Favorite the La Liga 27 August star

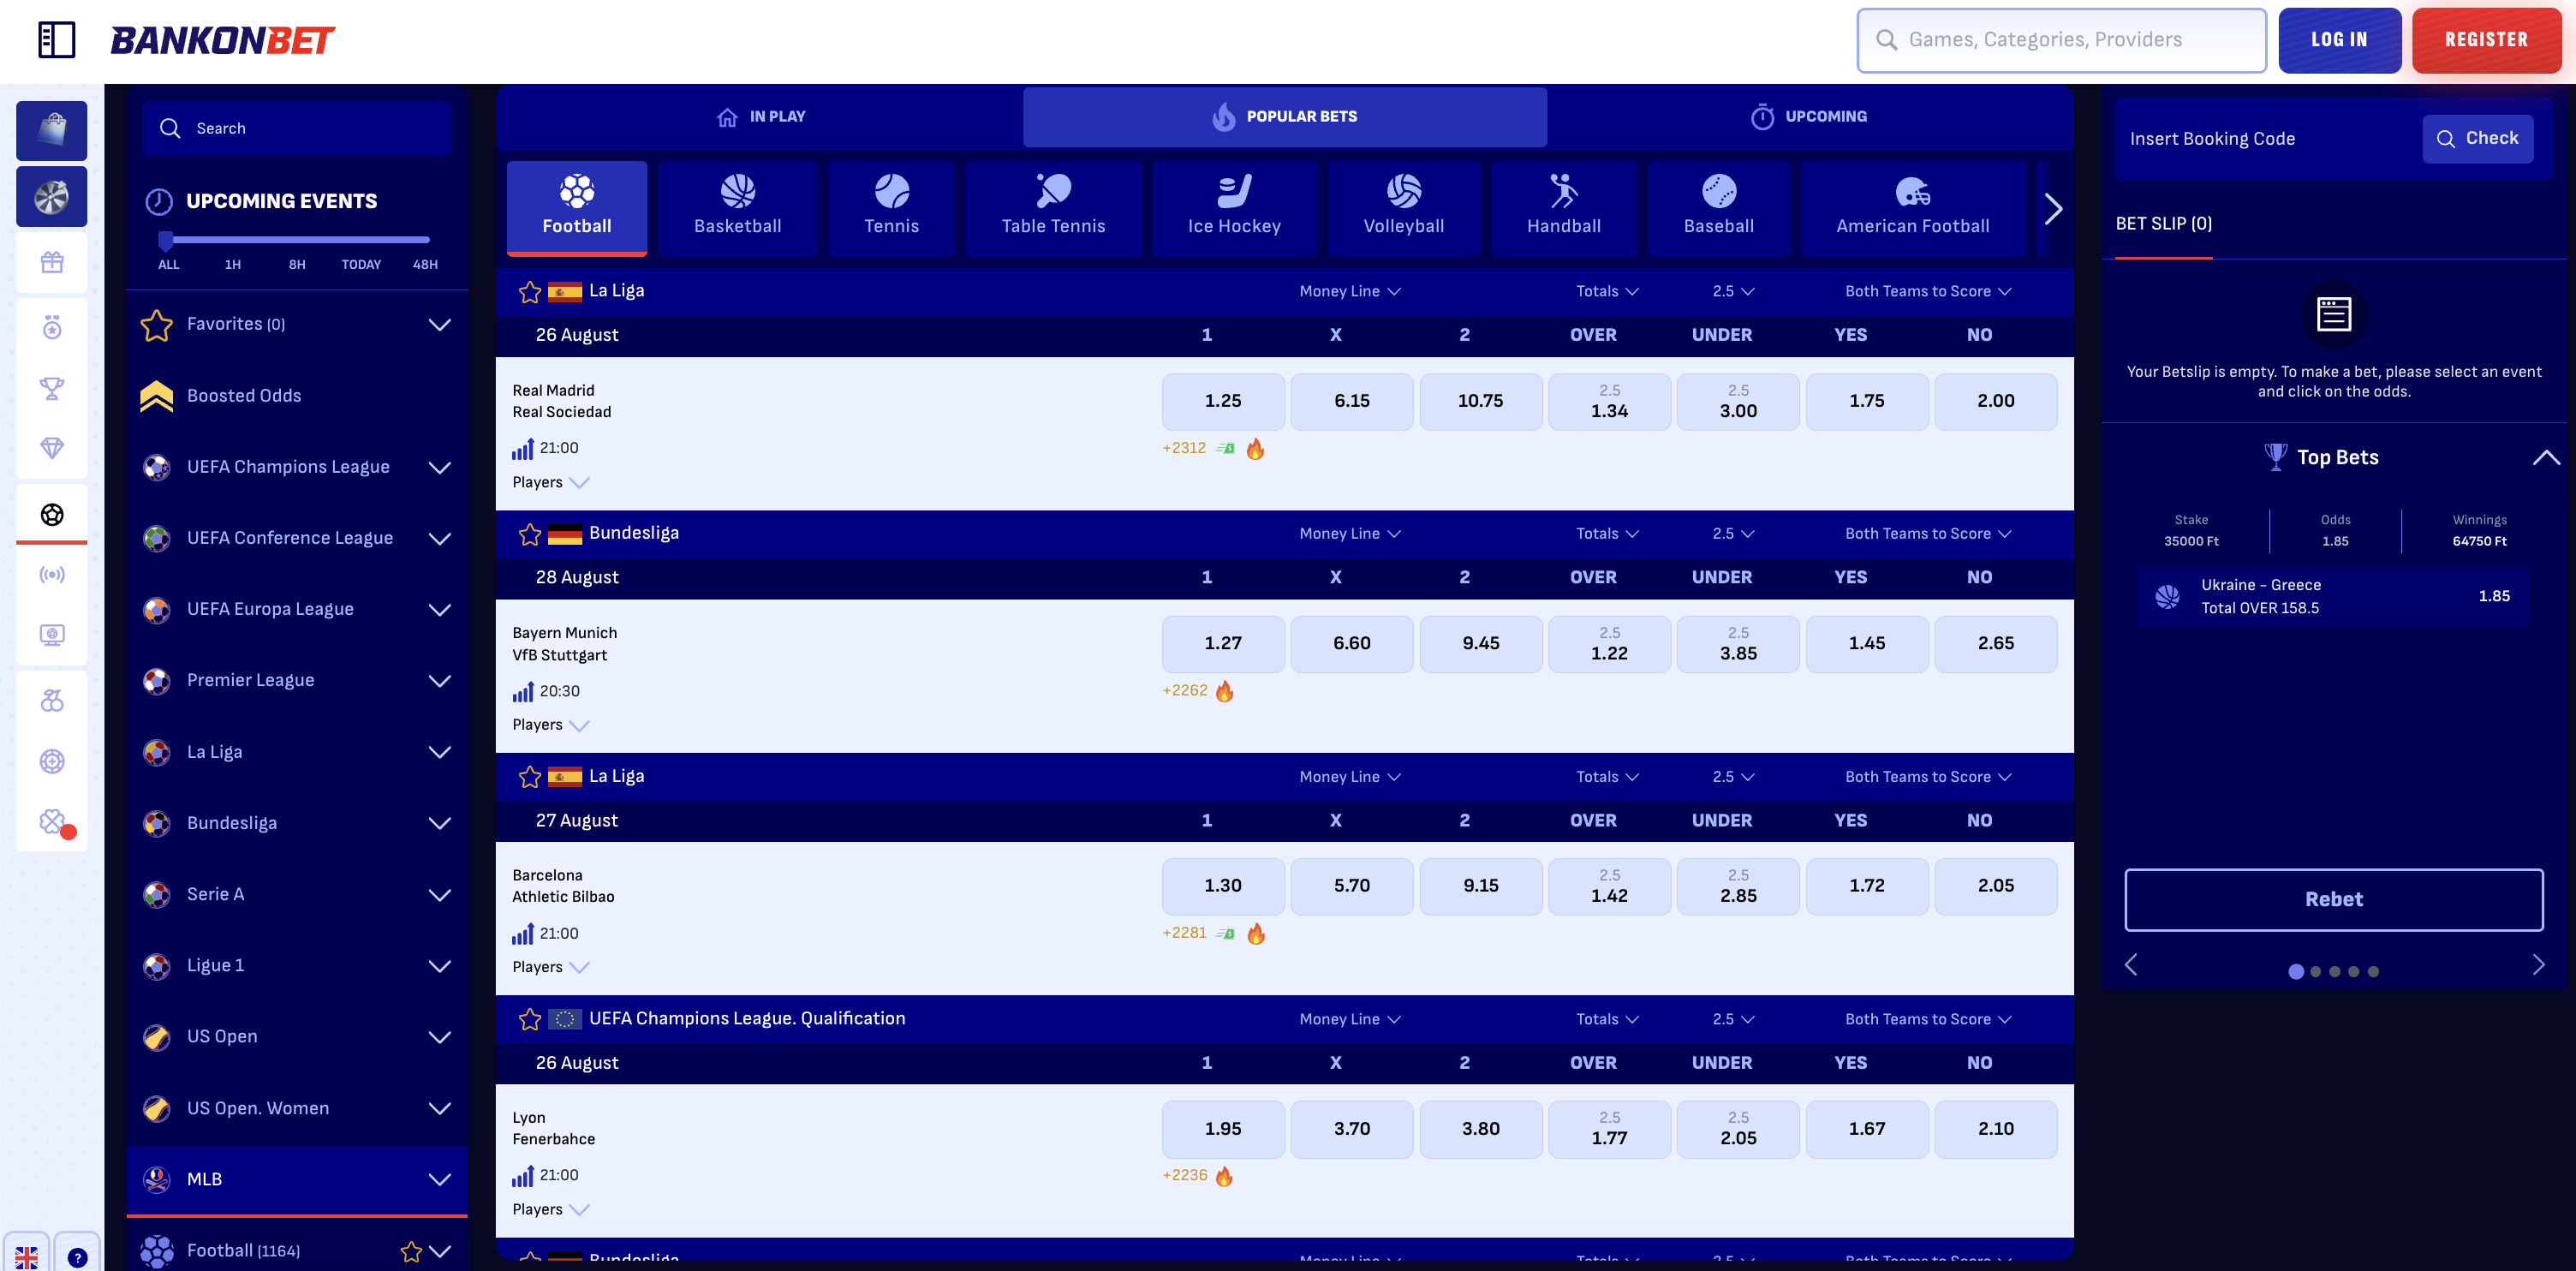(x=530, y=777)
